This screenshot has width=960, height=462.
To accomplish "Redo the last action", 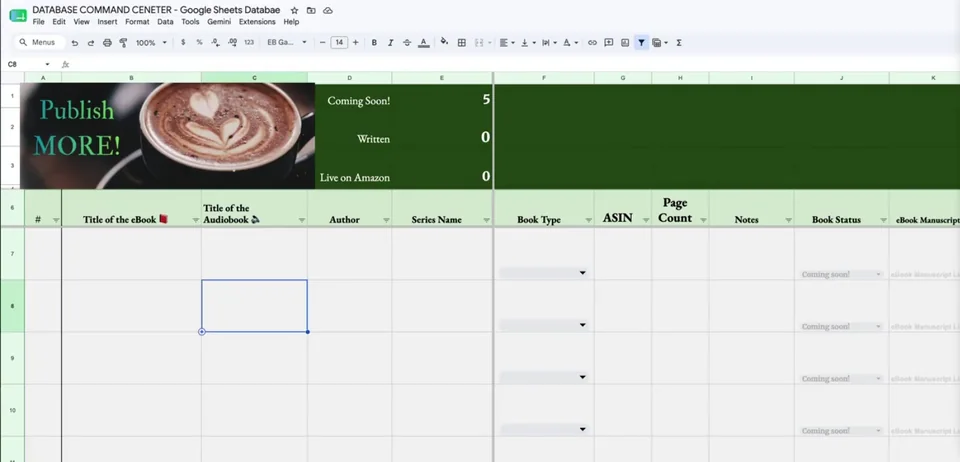I will click(91, 43).
